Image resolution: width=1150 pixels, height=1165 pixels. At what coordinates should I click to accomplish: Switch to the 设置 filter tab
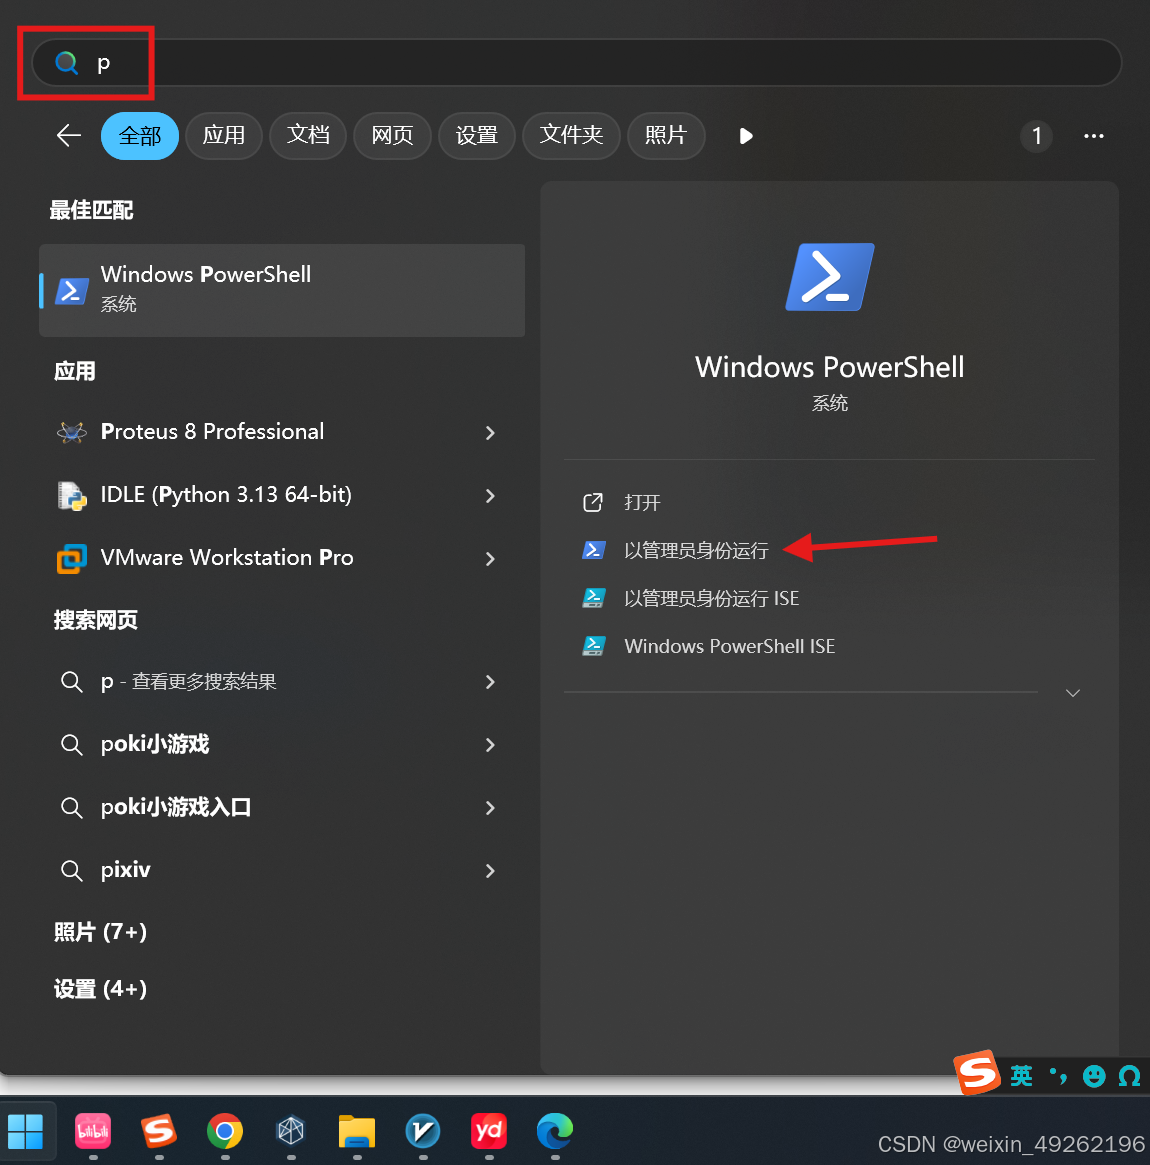(x=477, y=136)
